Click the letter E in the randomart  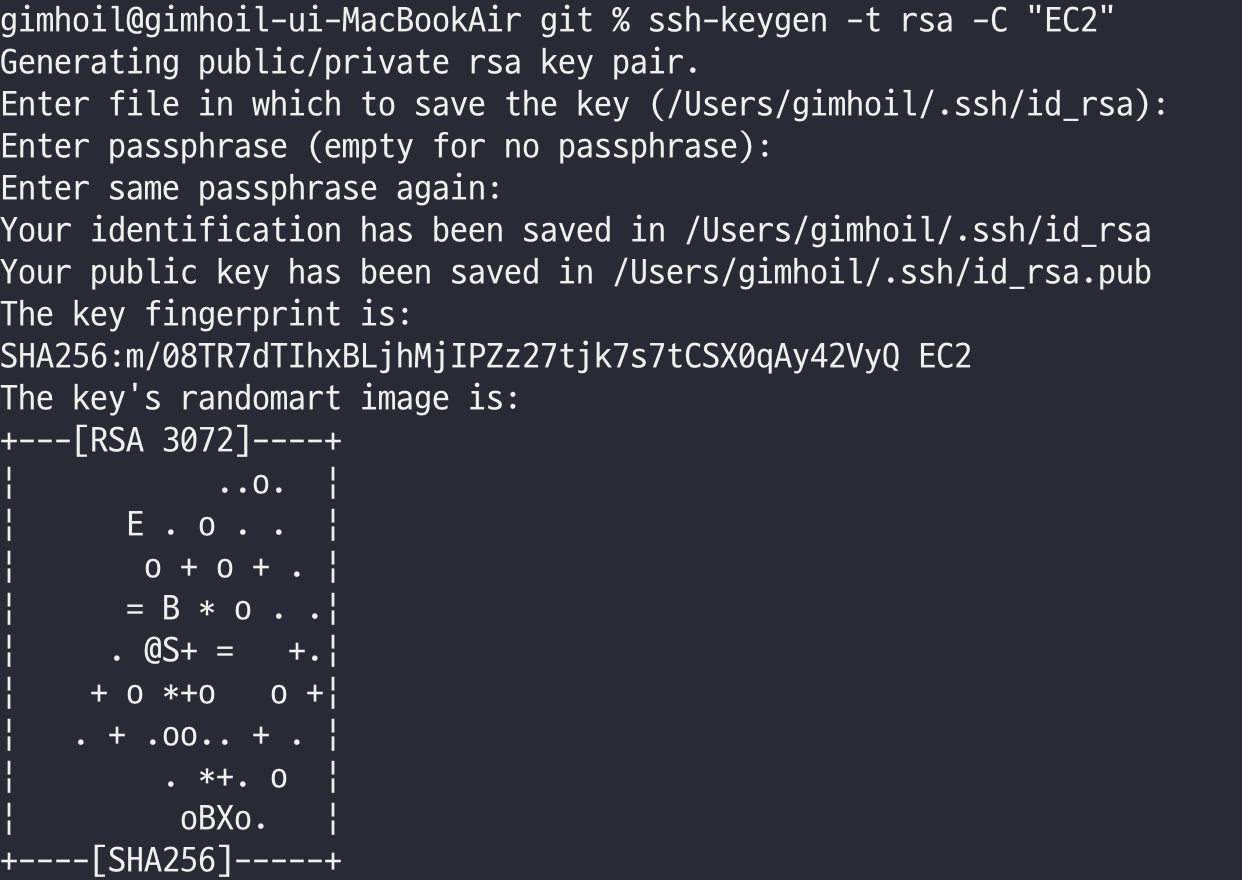(x=136, y=525)
